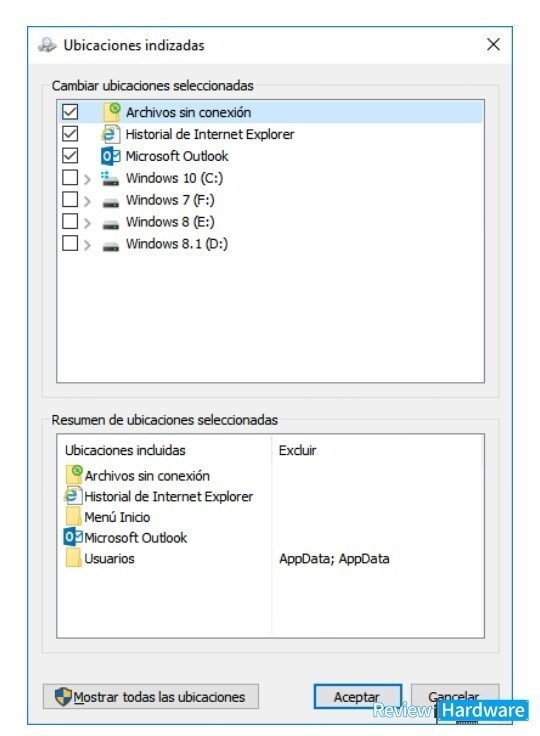
Task: Click Mostrar todas las ubicaciones button
Action: click(151, 697)
